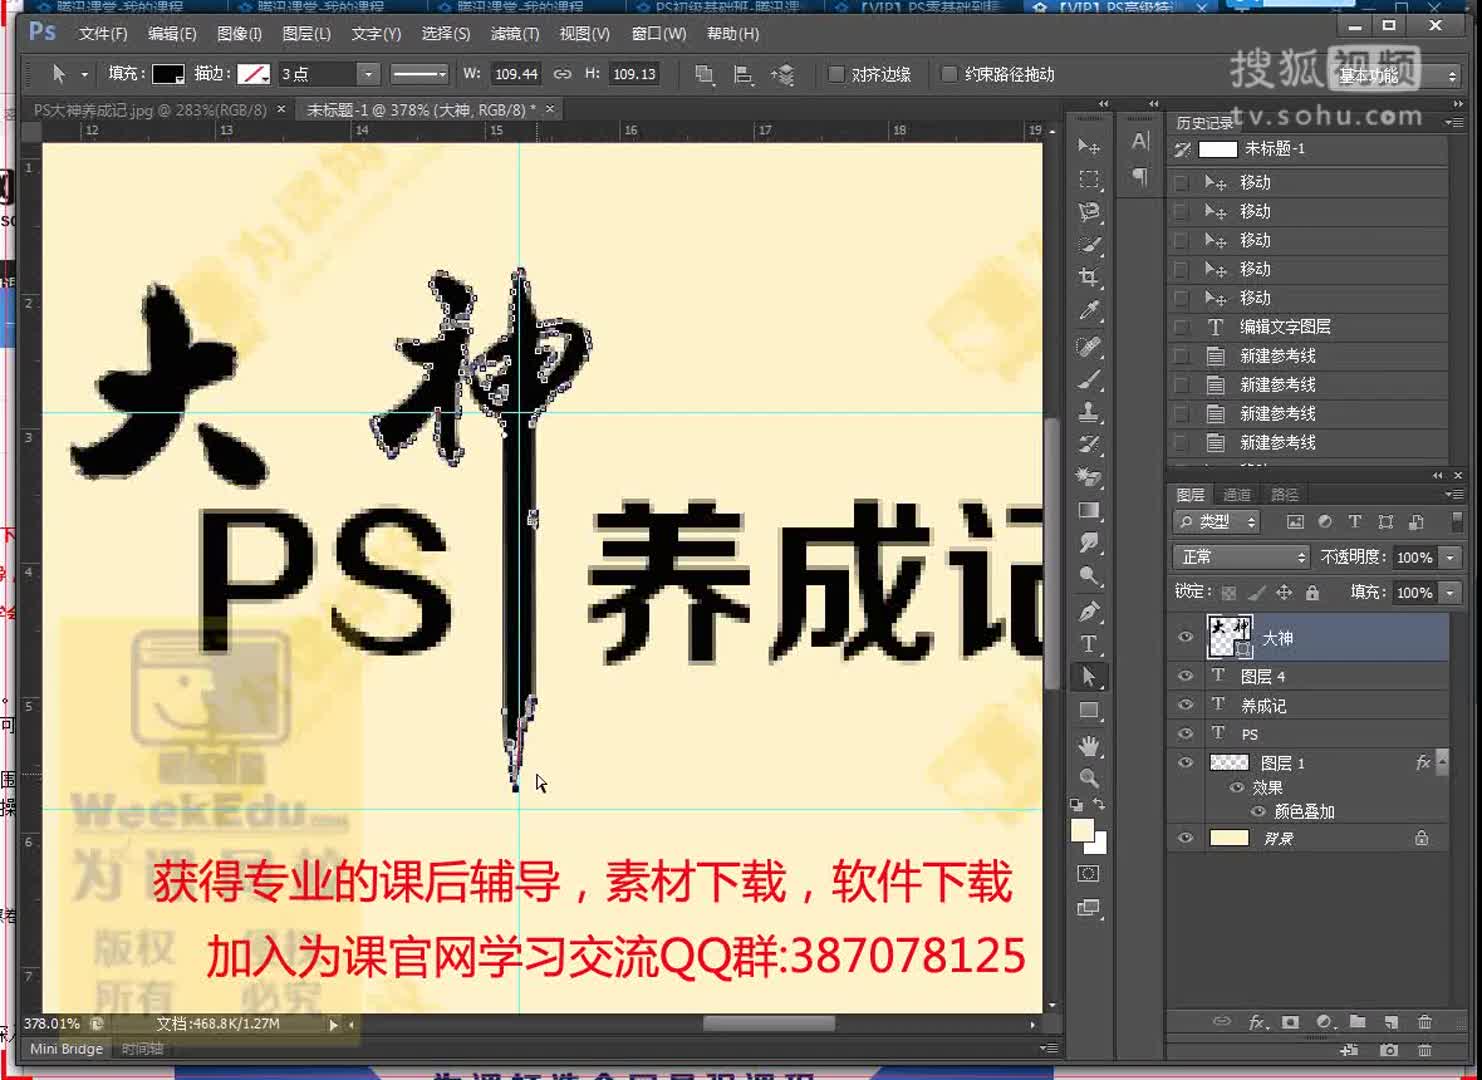Screen dimensions: 1482x1080
Task: Open the 不透明度 slider dropdown arrow
Action: coord(1450,557)
